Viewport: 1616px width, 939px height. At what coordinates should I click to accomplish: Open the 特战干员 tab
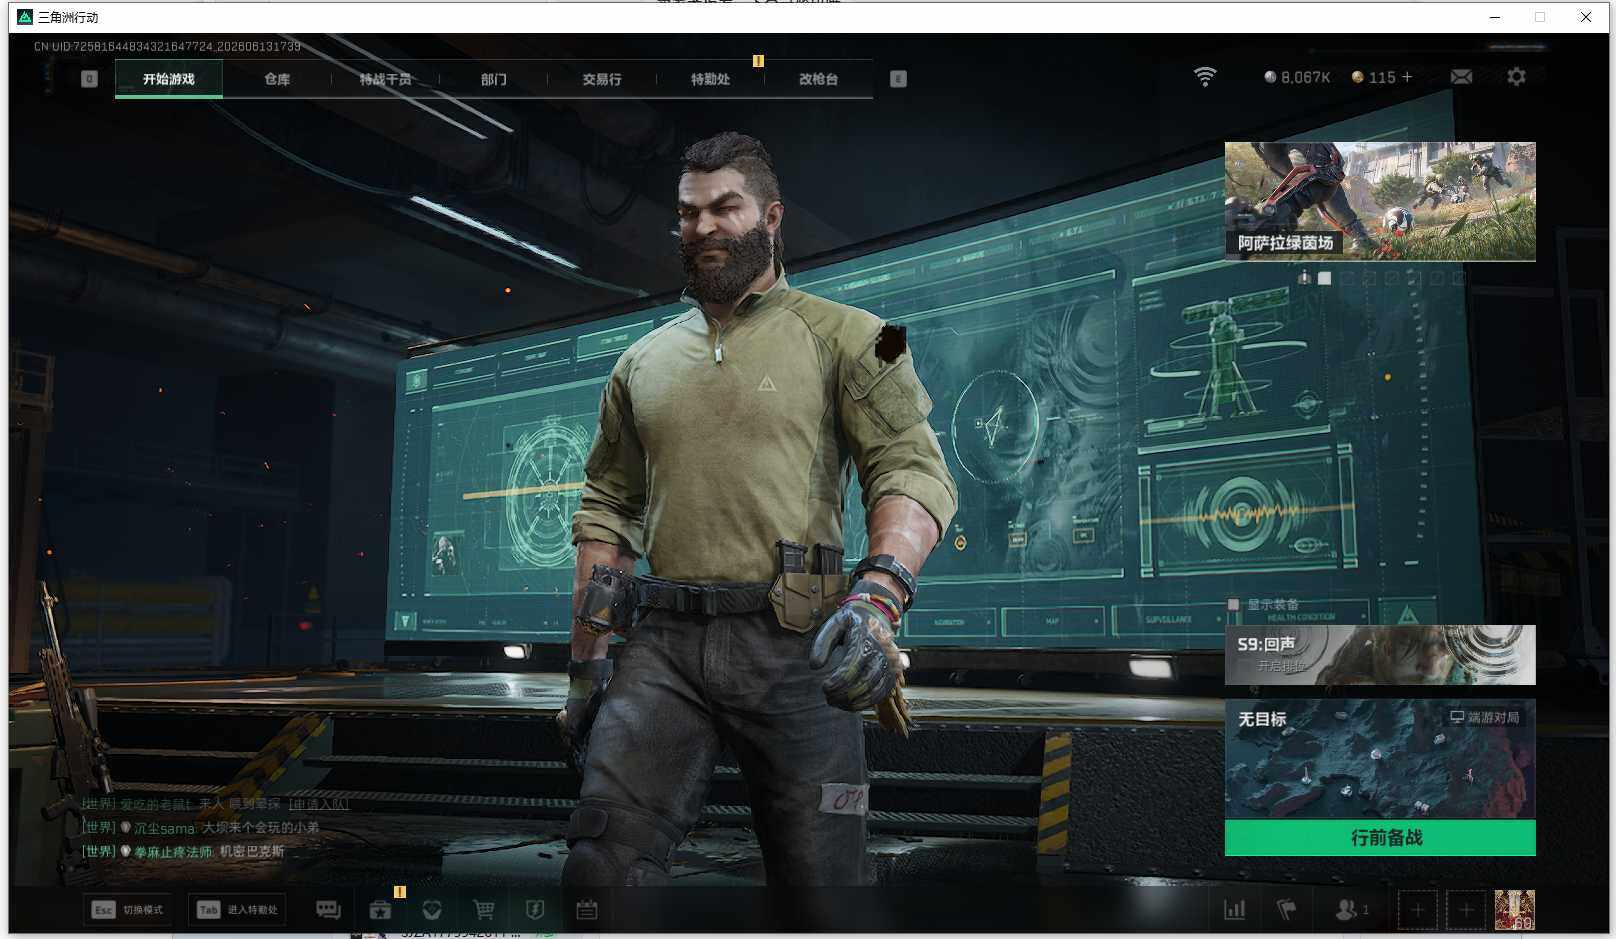(385, 79)
